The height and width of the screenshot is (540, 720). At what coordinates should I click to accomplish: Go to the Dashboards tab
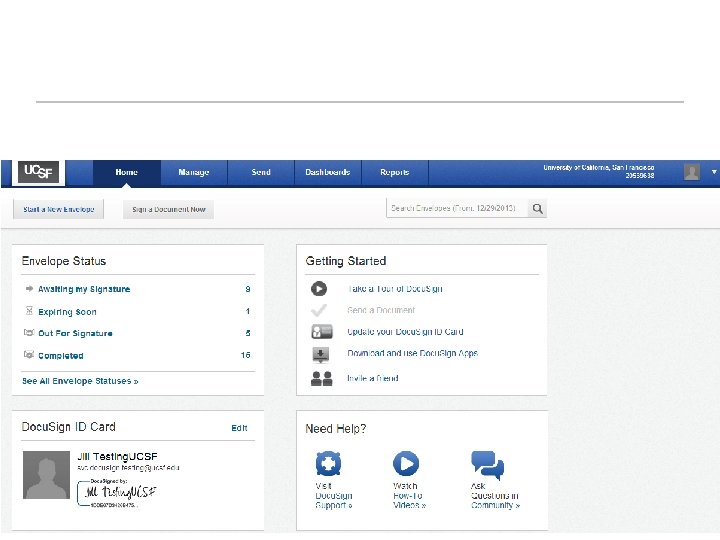point(328,173)
